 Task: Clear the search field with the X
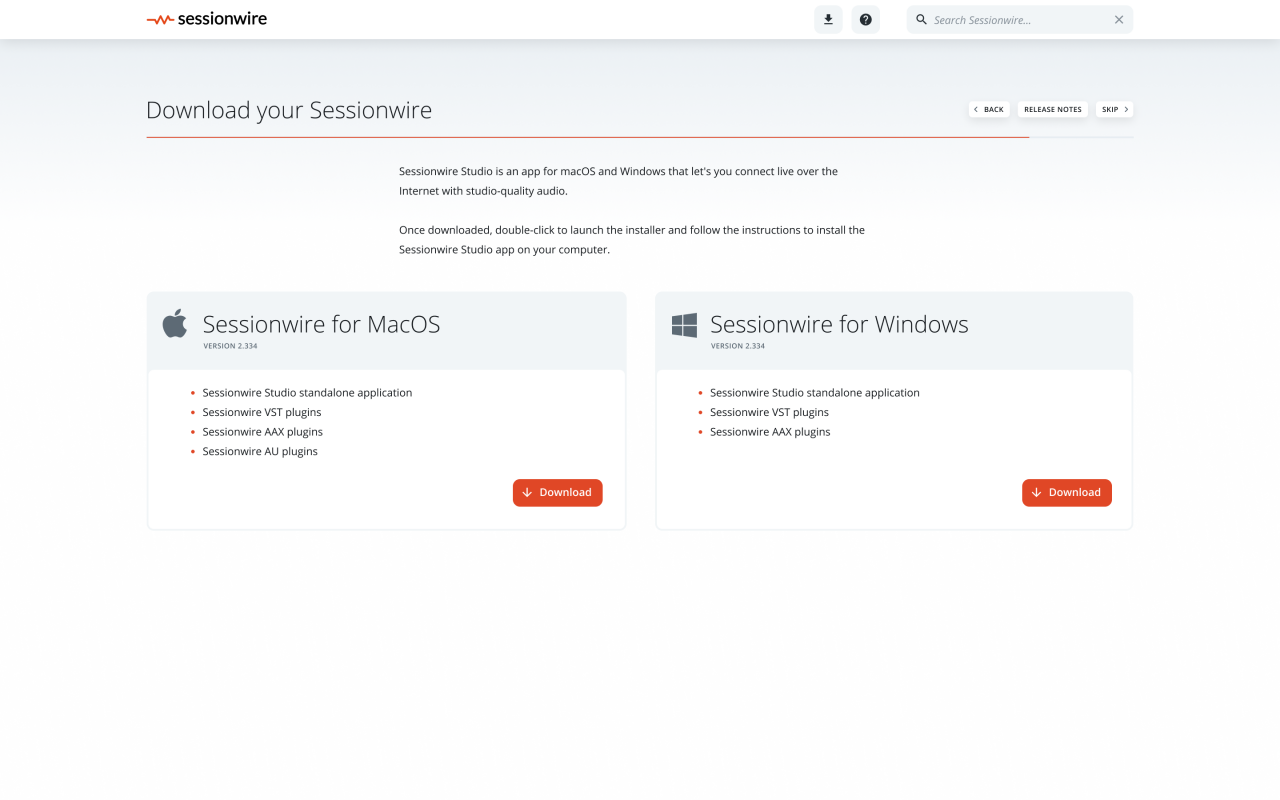1119,19
